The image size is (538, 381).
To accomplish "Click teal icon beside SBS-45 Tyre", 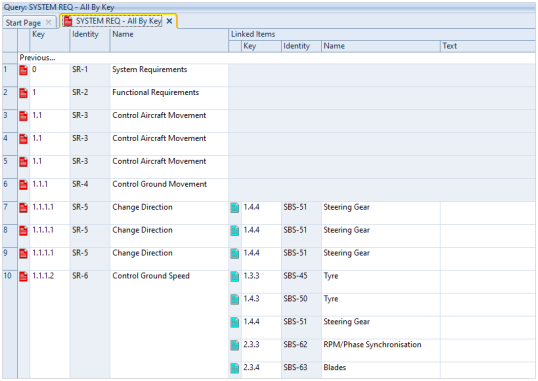I will [235, 277].
